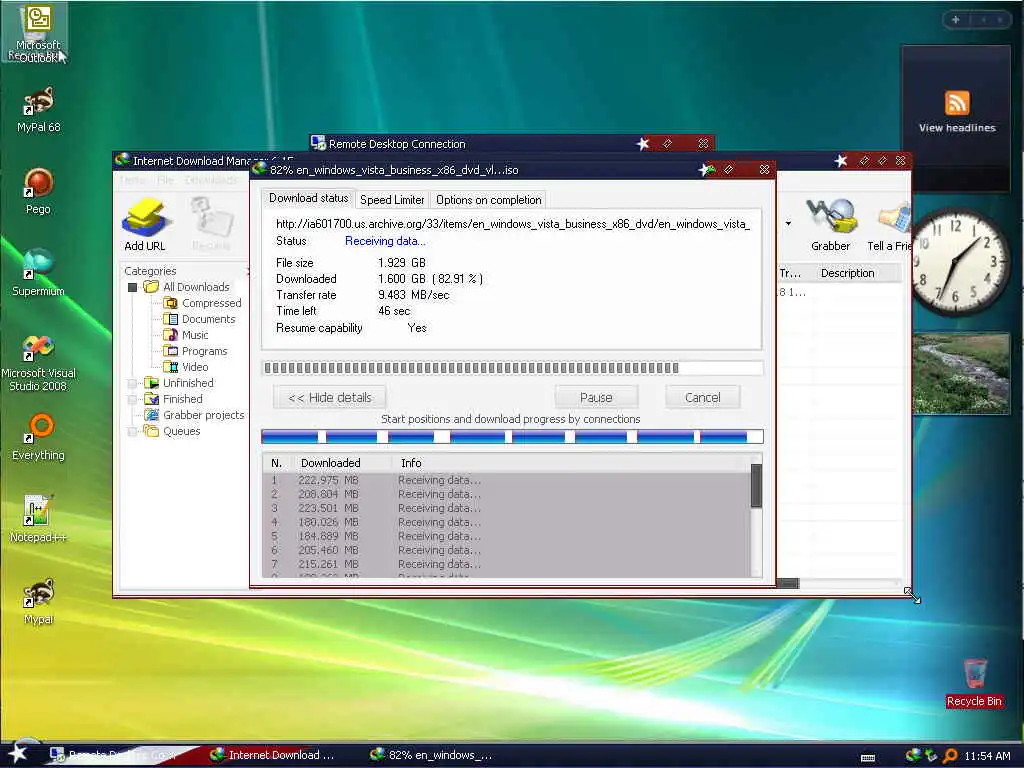This screenshot has height=768, width=1024.
Task: Open the Supermium desktop shortcut
Action: point(38,273)
